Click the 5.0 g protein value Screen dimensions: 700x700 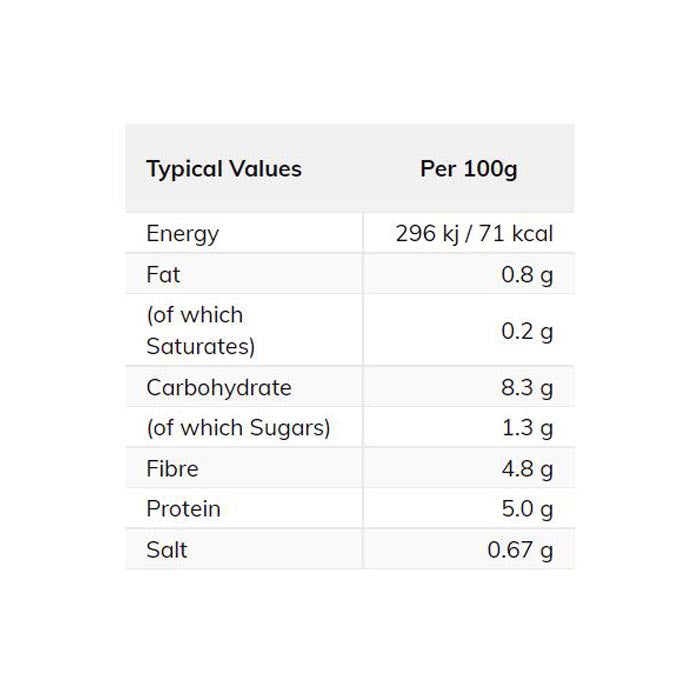(526, 509)
